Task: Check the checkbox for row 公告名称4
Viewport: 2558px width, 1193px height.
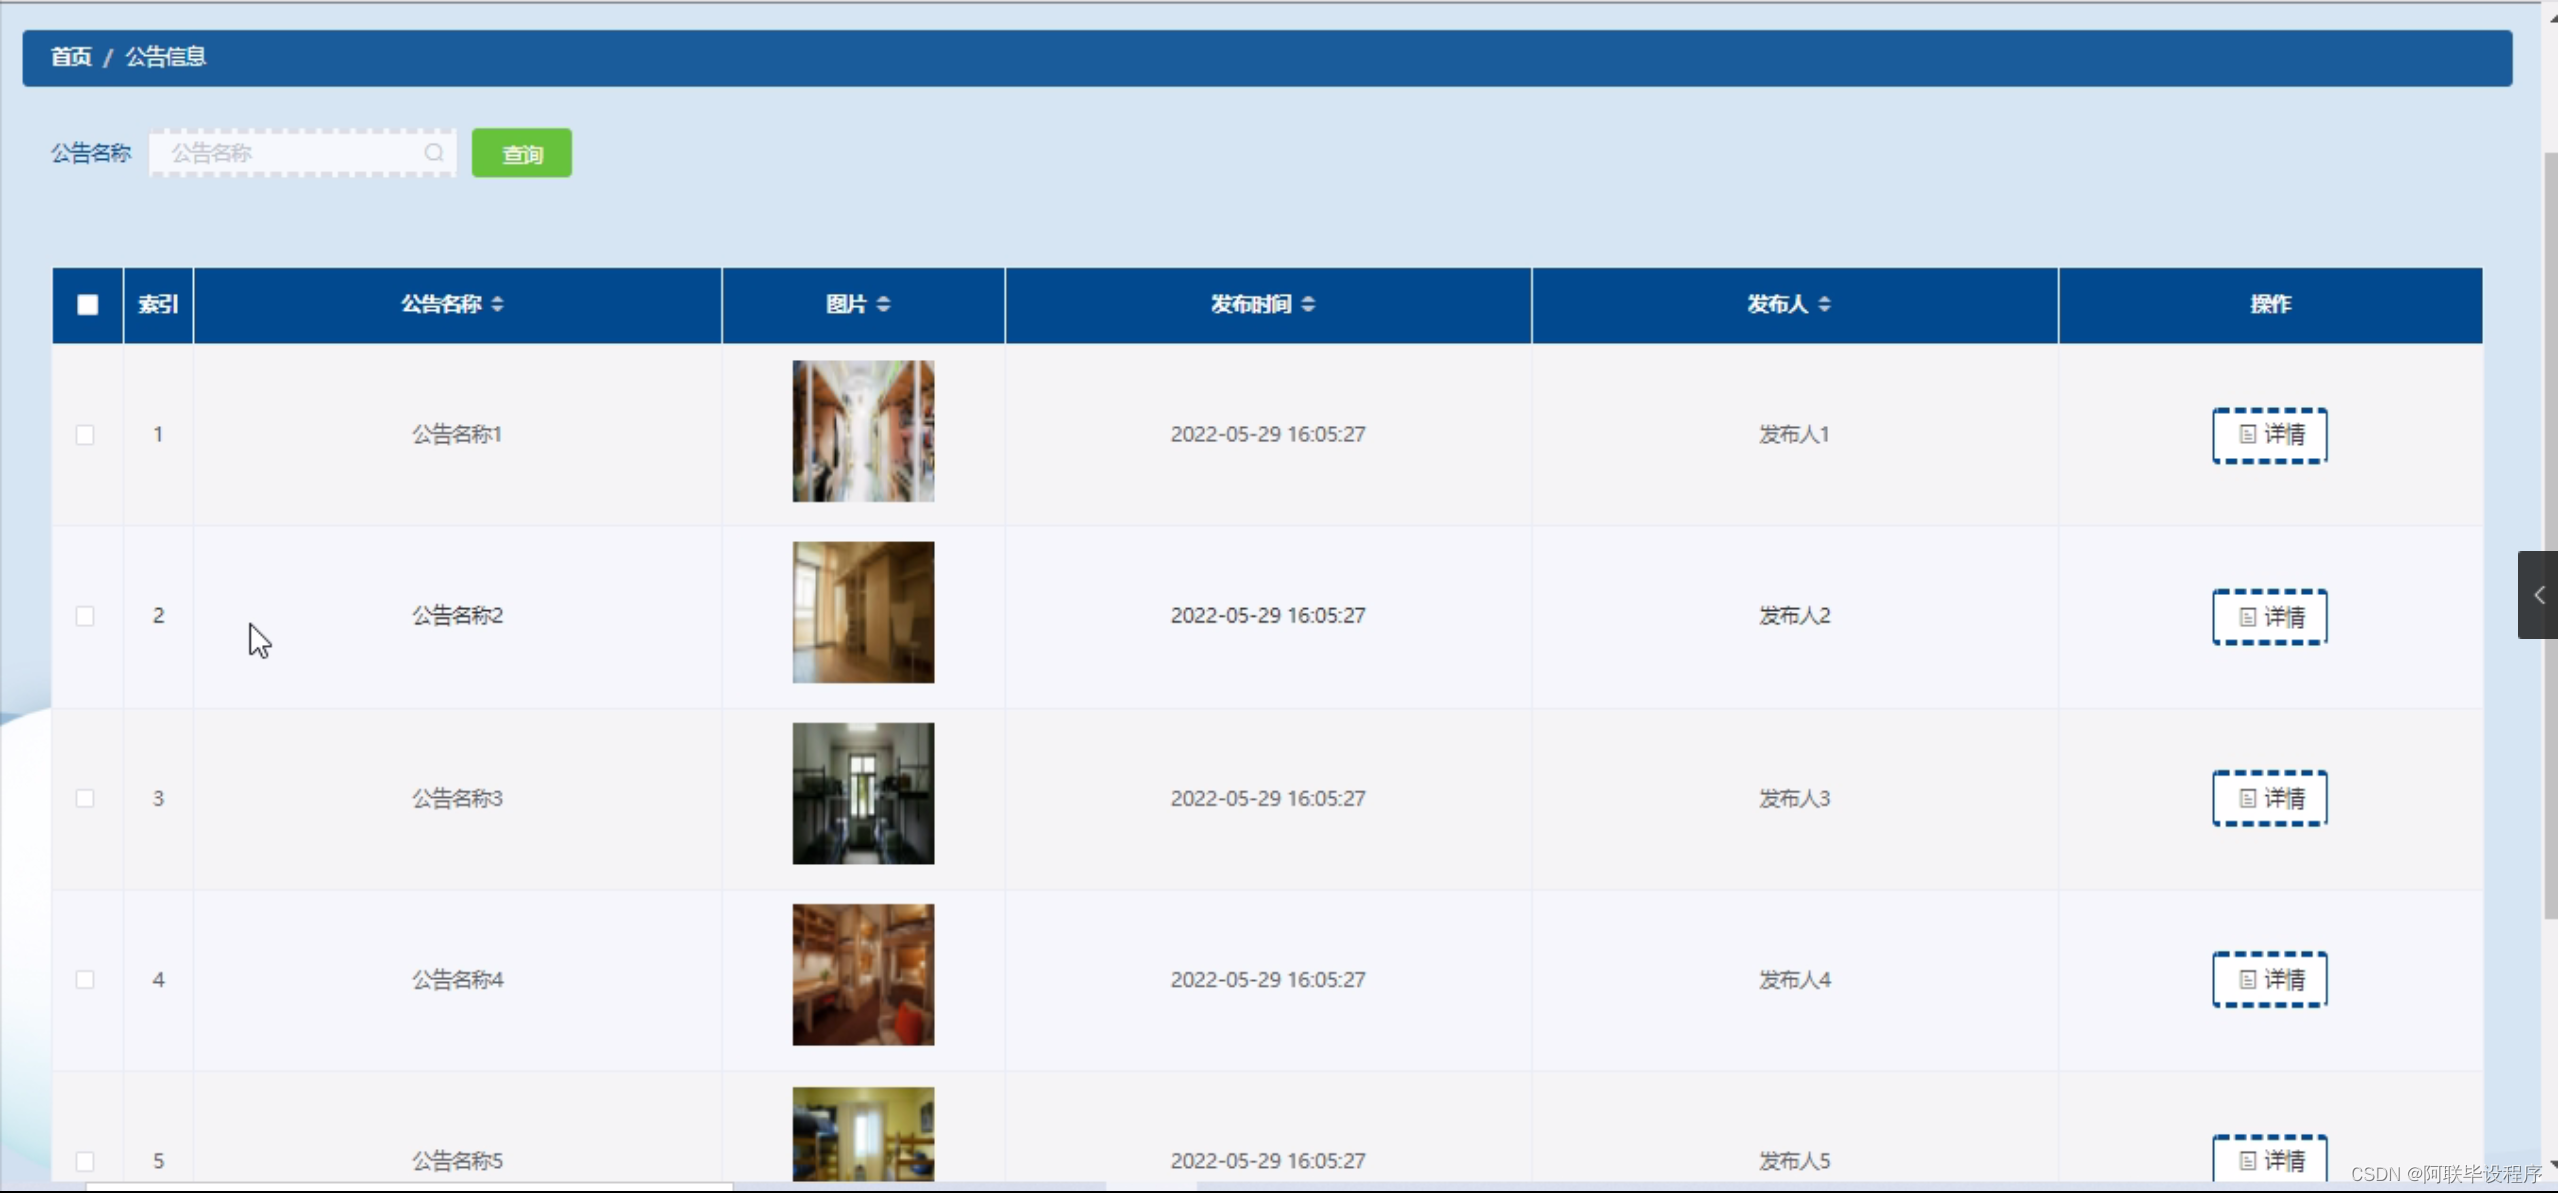Action: tap(86, 980)
